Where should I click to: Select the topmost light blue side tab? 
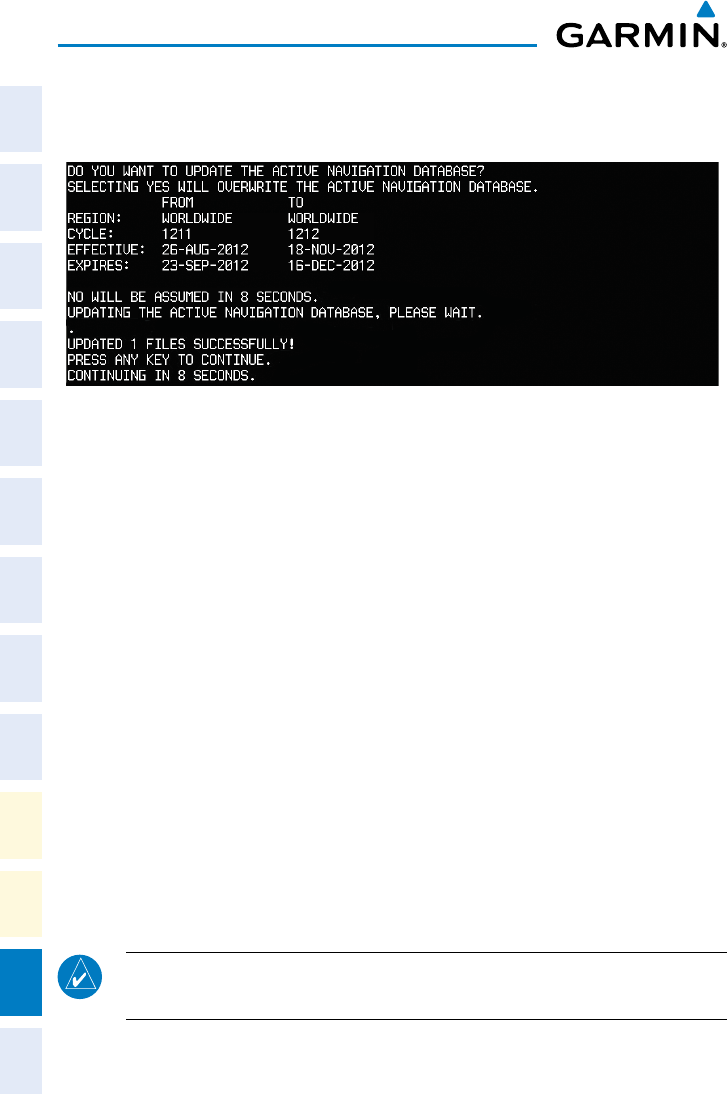(21, 118)
